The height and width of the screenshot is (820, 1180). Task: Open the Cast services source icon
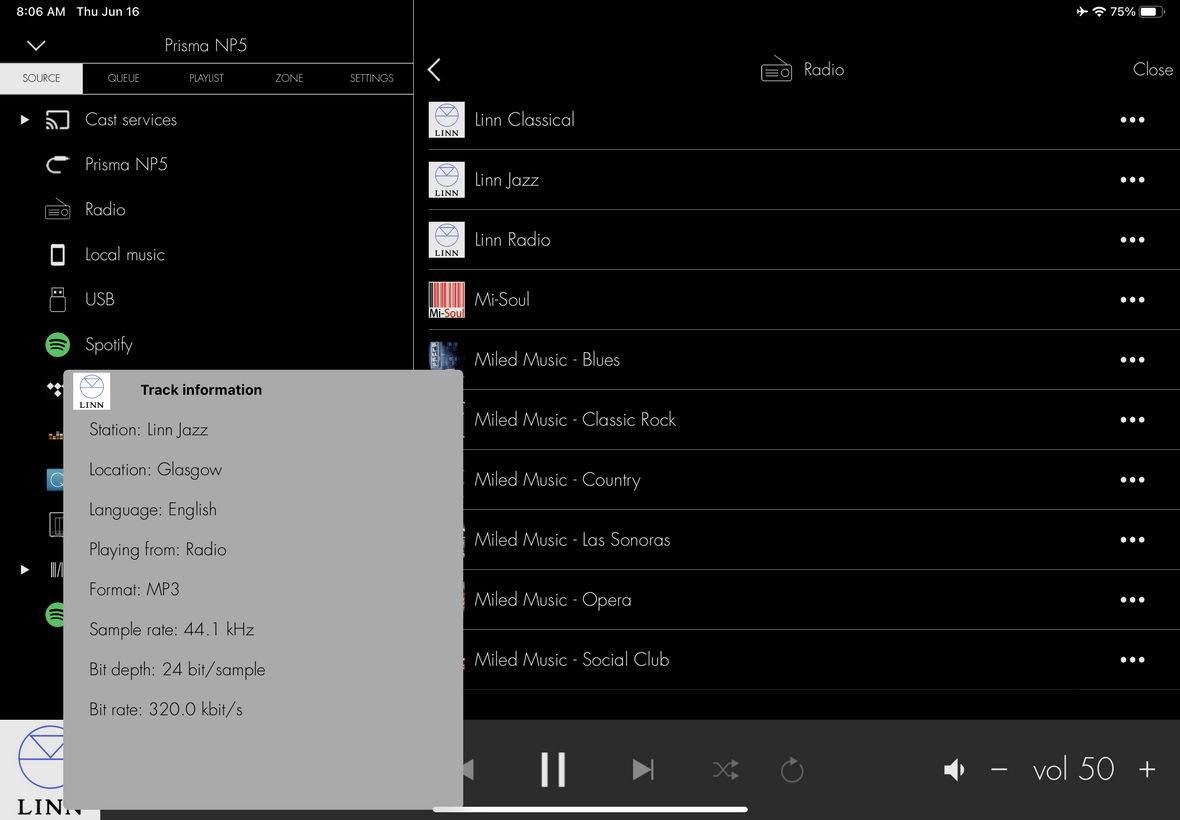[x=57, y=120]
